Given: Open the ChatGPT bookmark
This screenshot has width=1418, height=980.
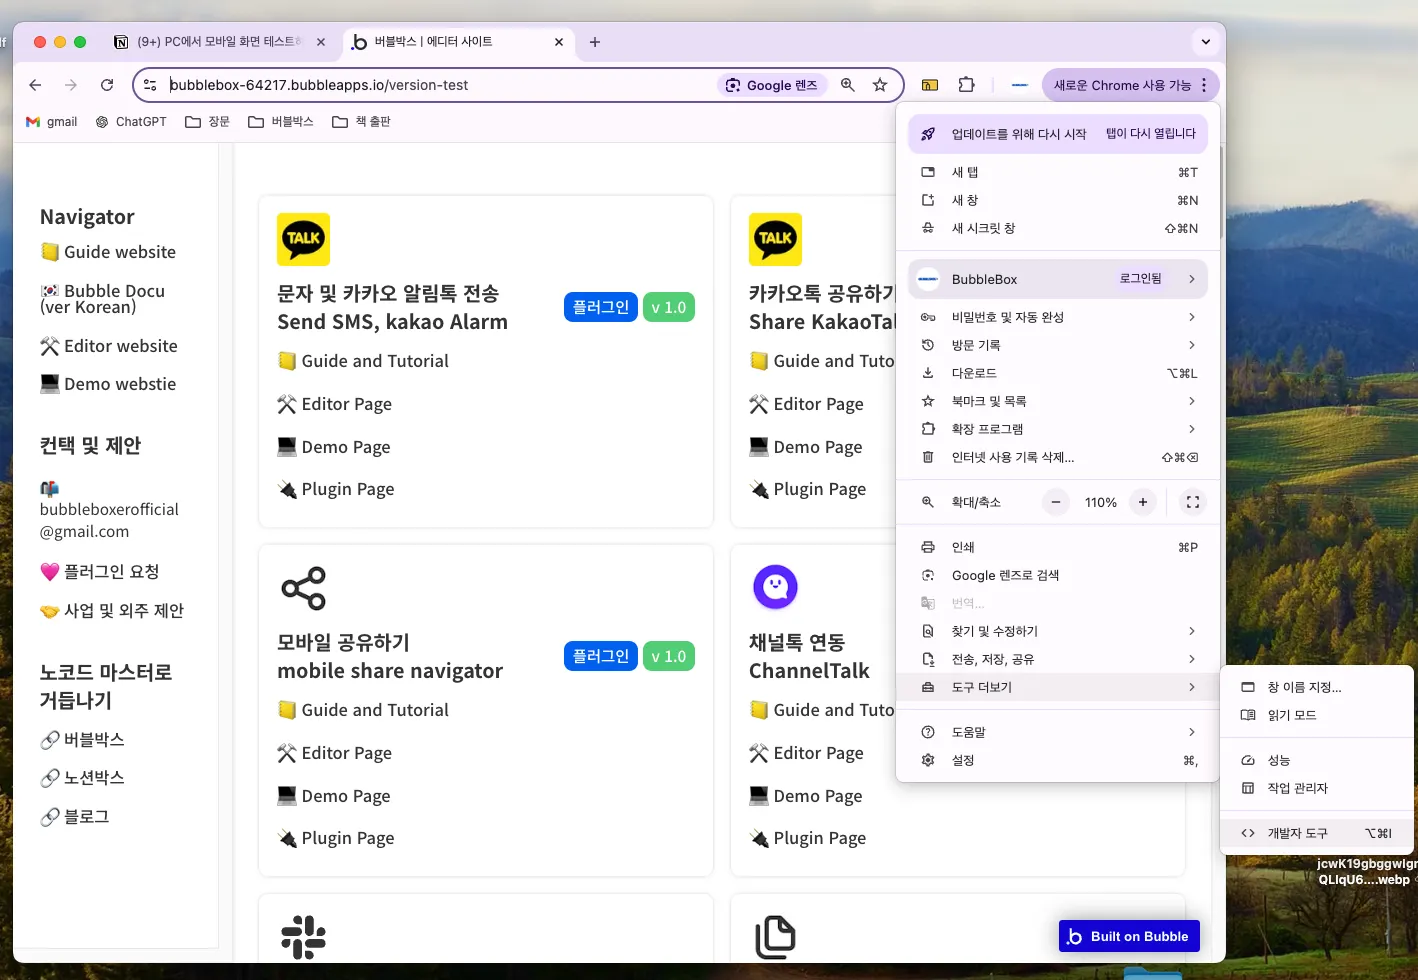Looking at the screenshot, I should pyautogui.click(x=131, y=122).
